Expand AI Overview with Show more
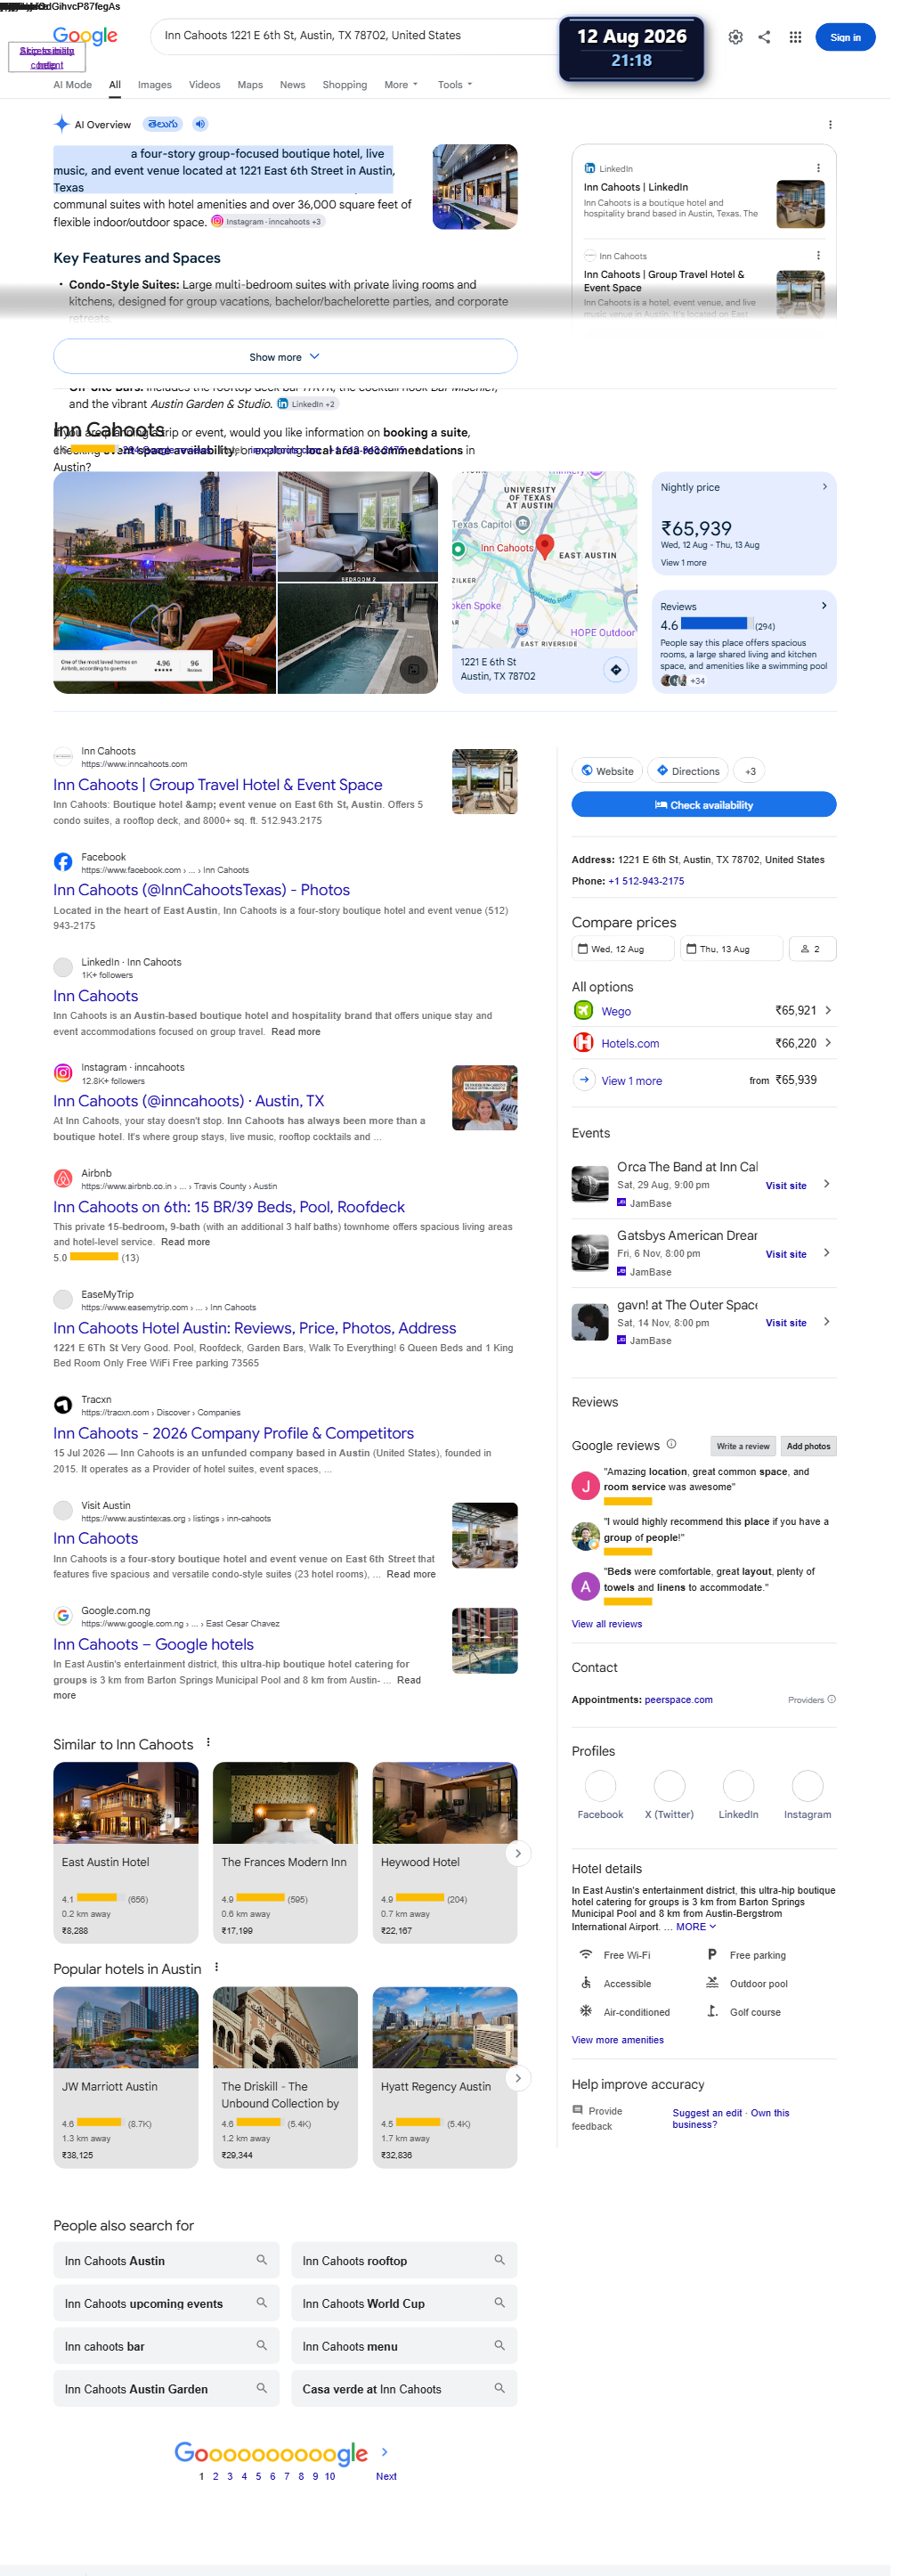 pos(285,356)
